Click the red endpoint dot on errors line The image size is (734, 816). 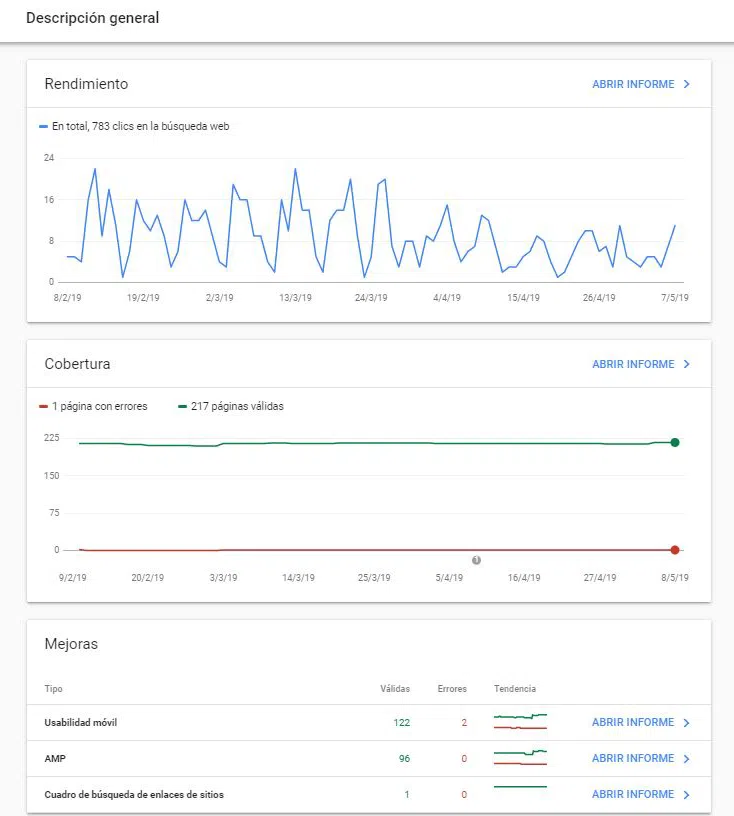675,550
